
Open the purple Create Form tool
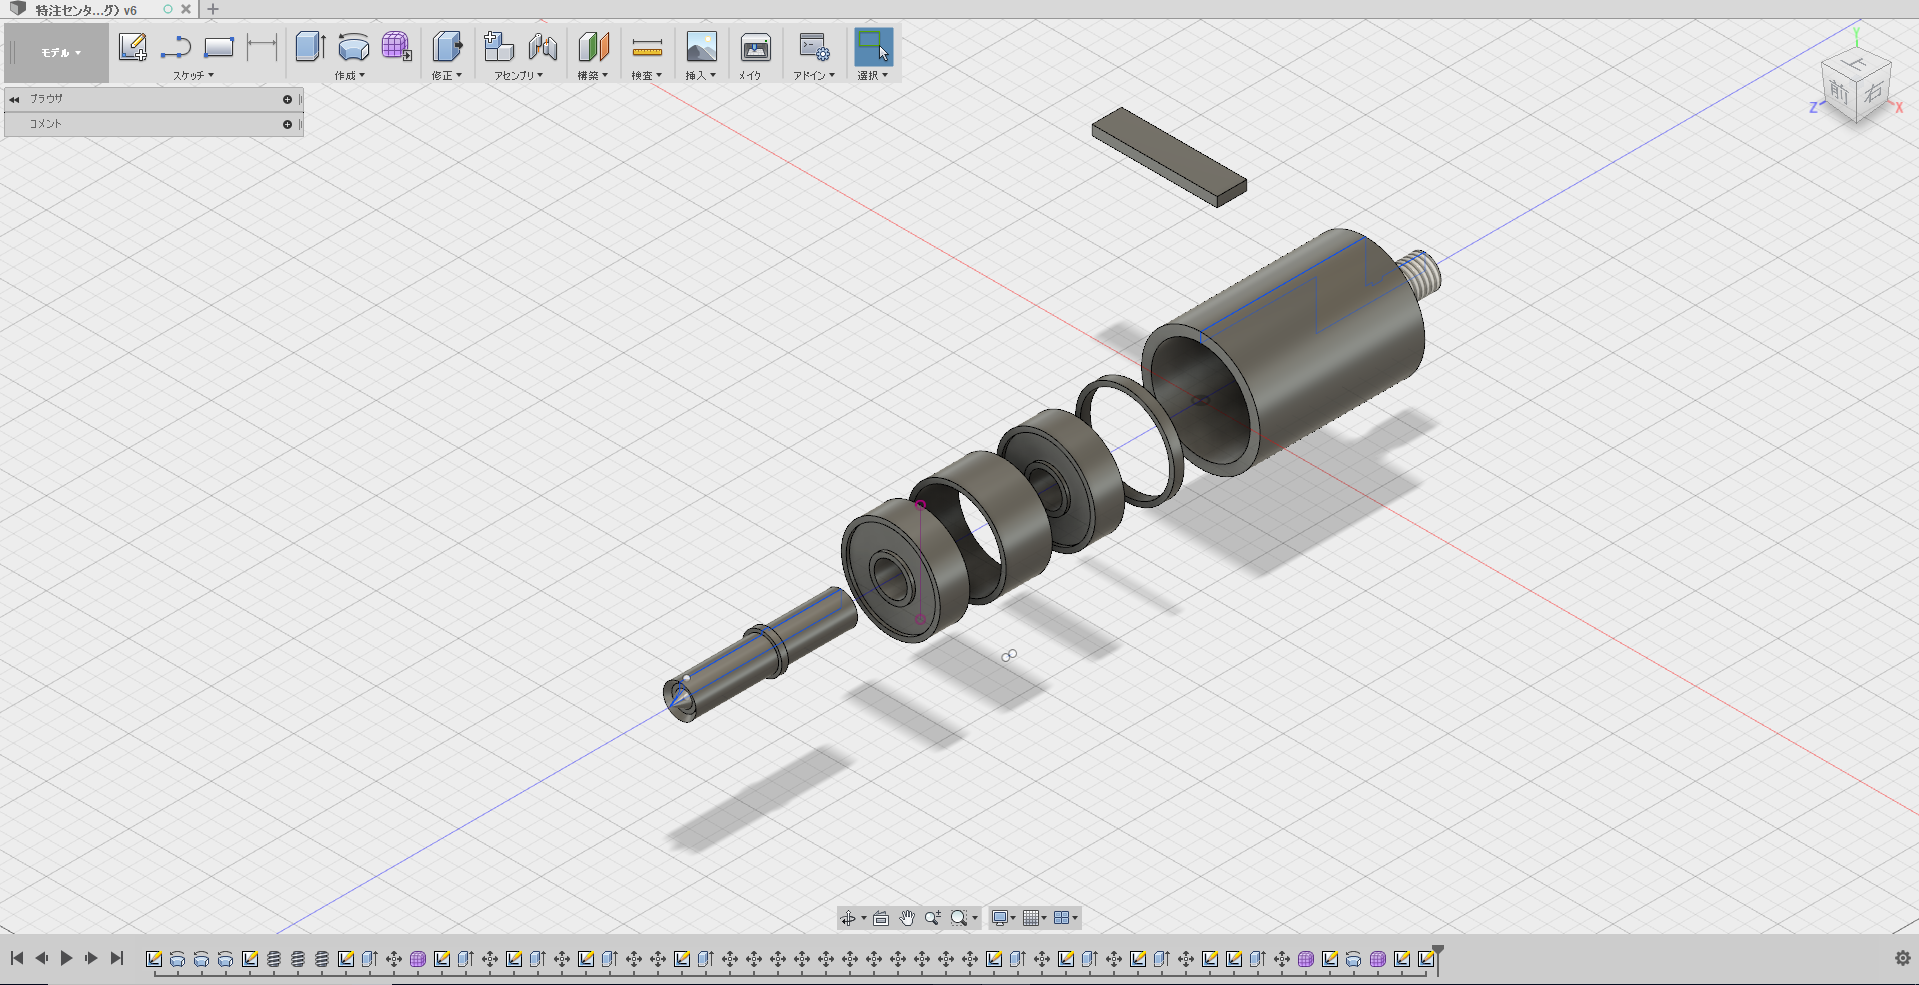(397, 47)
